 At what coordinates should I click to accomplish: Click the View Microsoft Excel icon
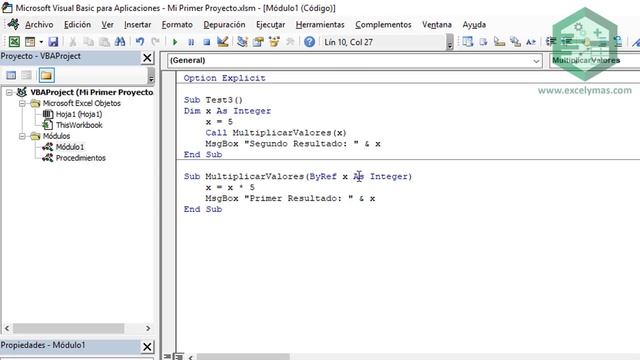point(14,42)
